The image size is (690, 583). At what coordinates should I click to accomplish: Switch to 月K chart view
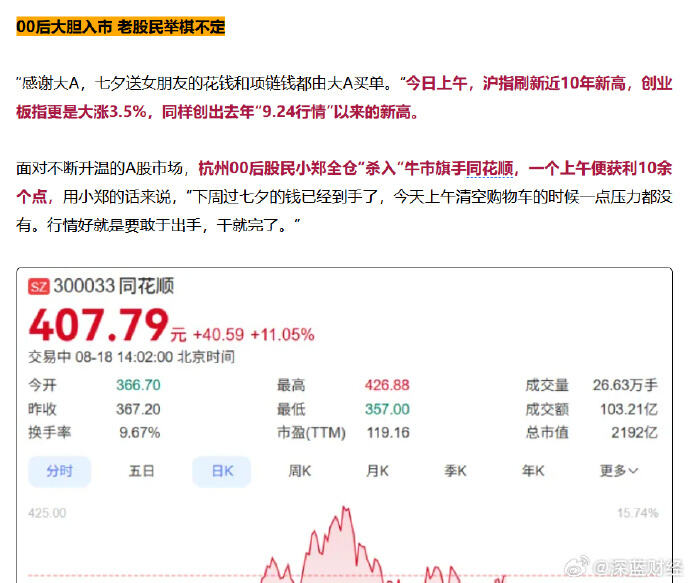click(x=378, y=471)
